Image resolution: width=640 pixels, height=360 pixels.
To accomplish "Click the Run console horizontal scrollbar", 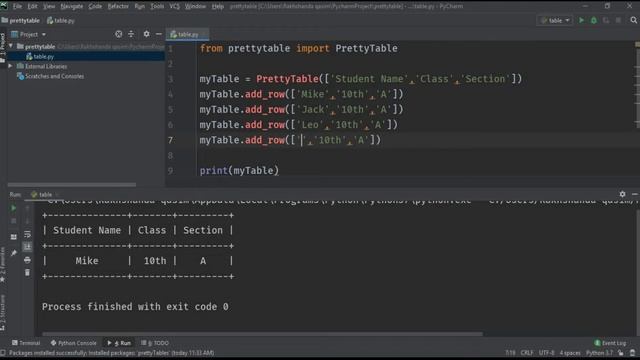I will click(262, 334).
